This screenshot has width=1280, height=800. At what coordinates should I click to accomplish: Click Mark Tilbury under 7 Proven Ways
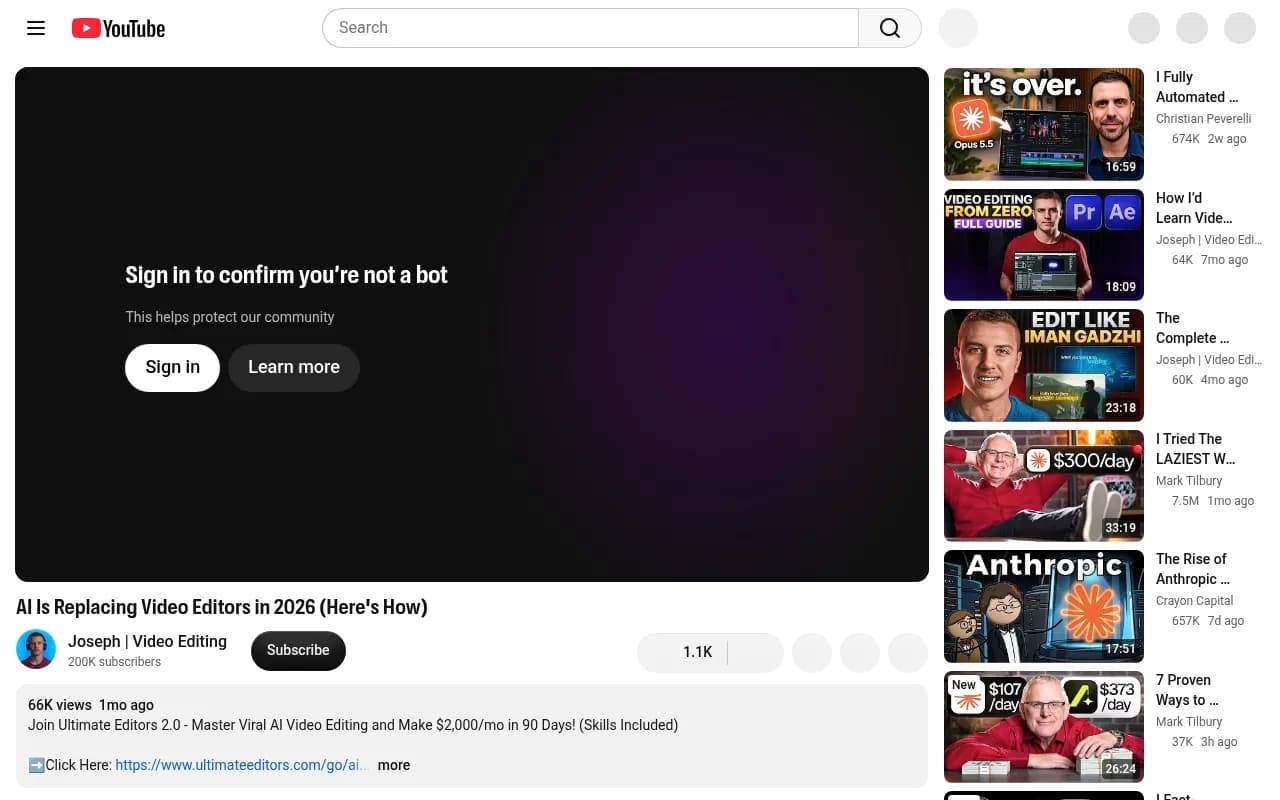(x=1189, y=722)
